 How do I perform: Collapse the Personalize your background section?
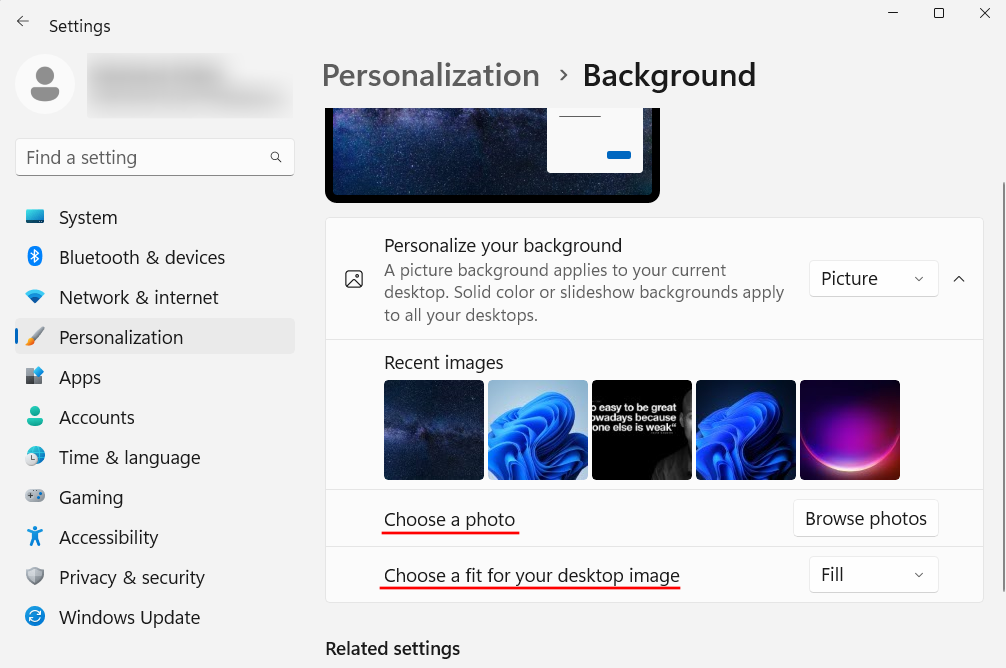click(959, 278)
